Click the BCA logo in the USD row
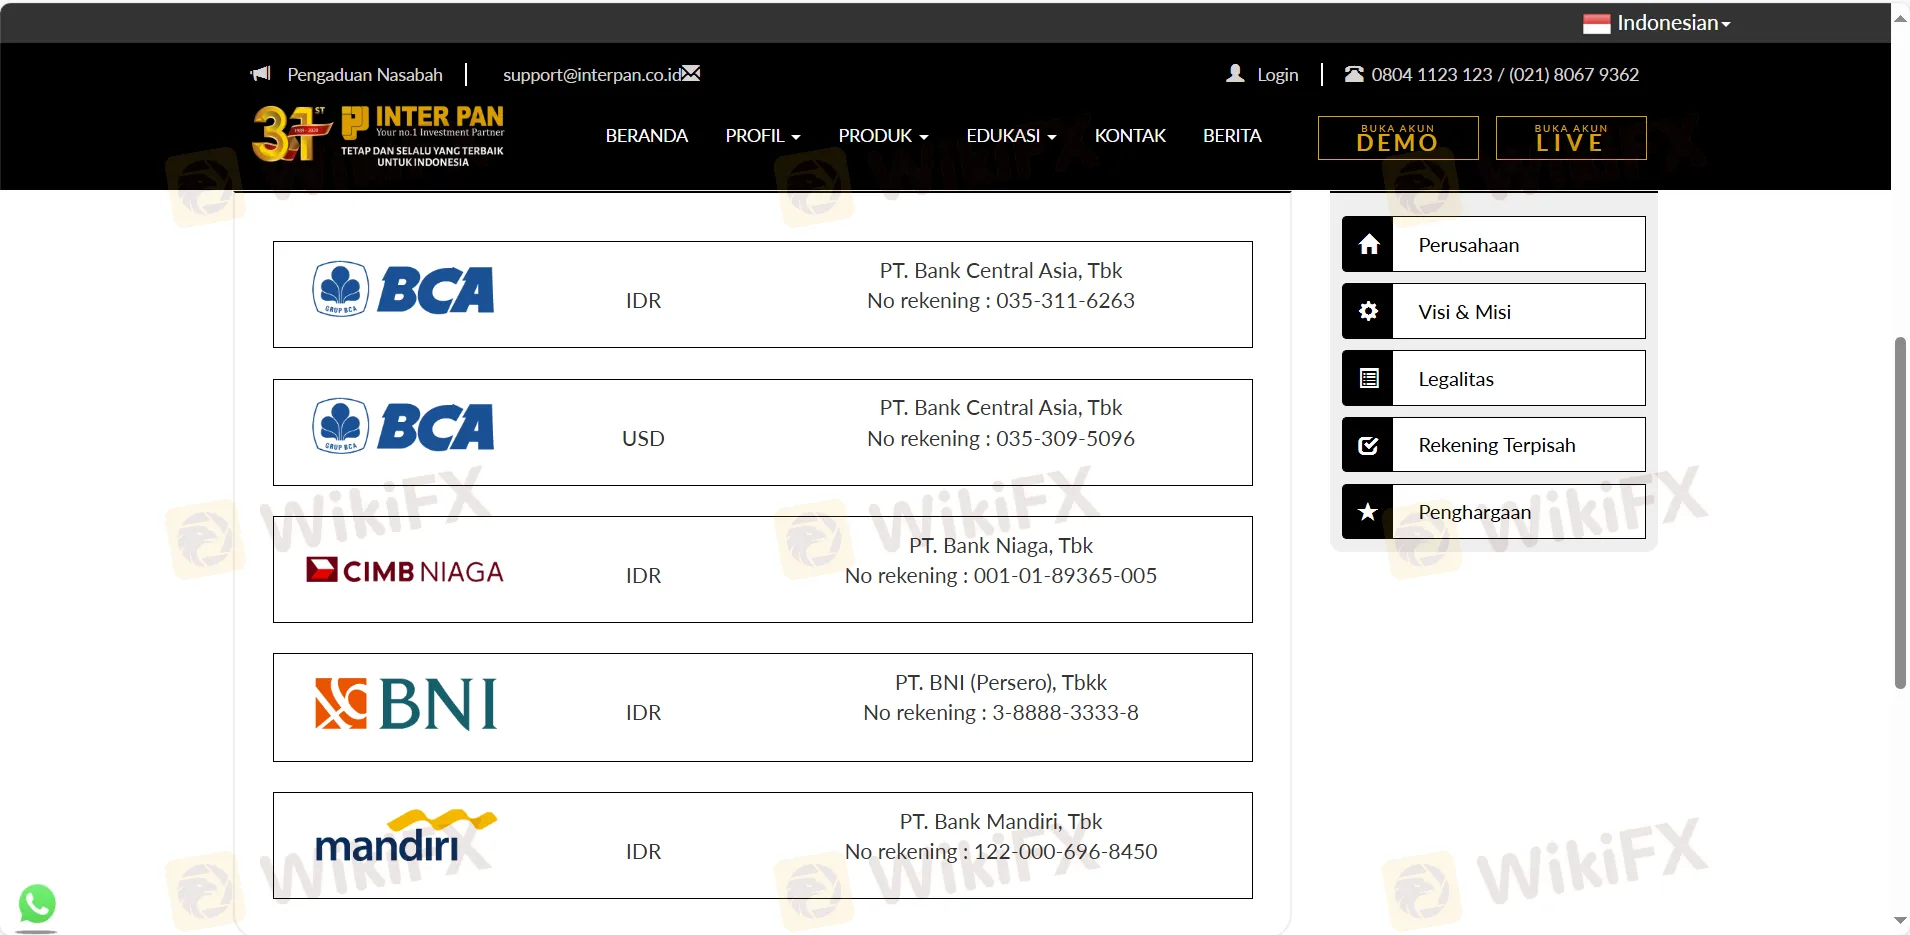Viewport: 1910px width, 935px height. (x=404, y=427)
